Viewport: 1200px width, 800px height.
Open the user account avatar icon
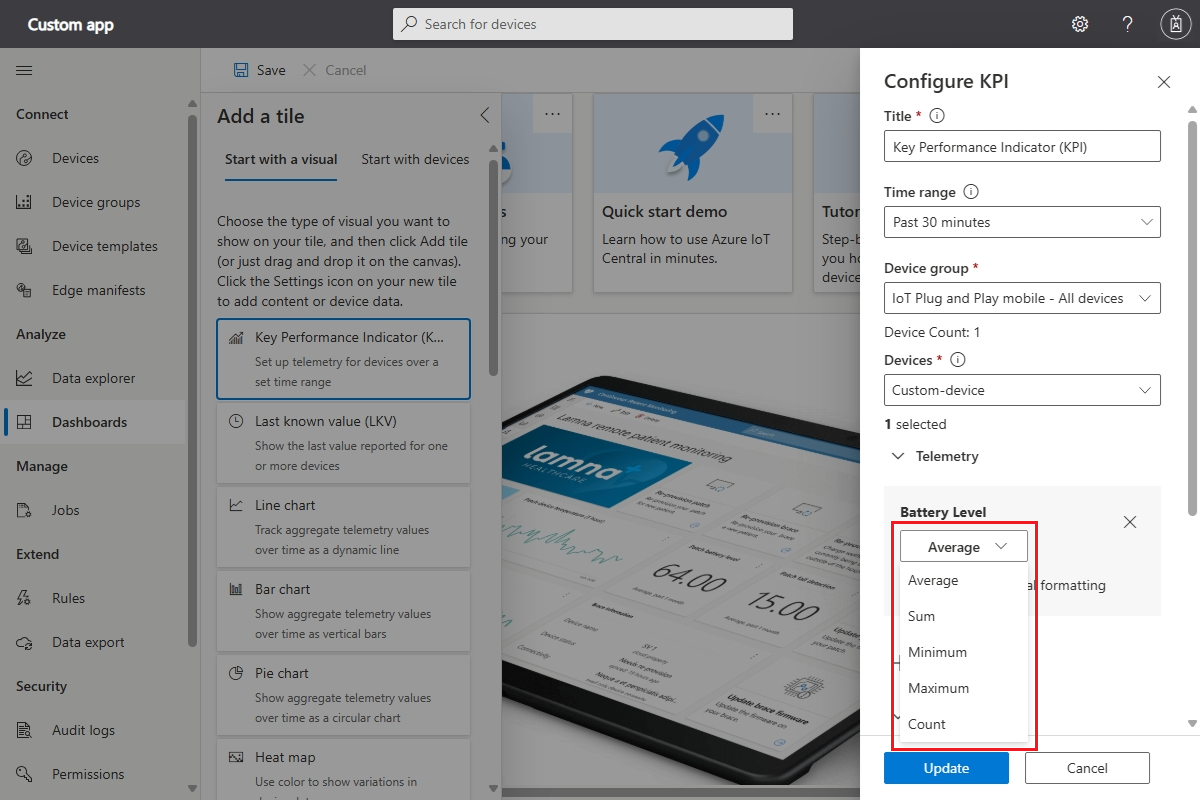[x=1174, y=24]
